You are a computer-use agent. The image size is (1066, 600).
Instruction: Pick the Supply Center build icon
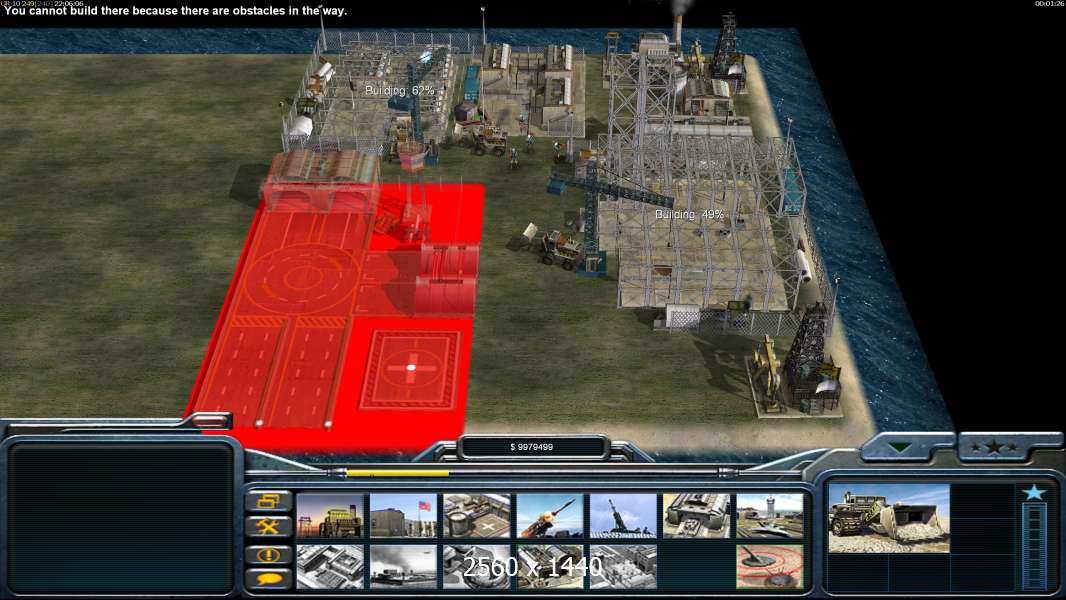(477, 516)
